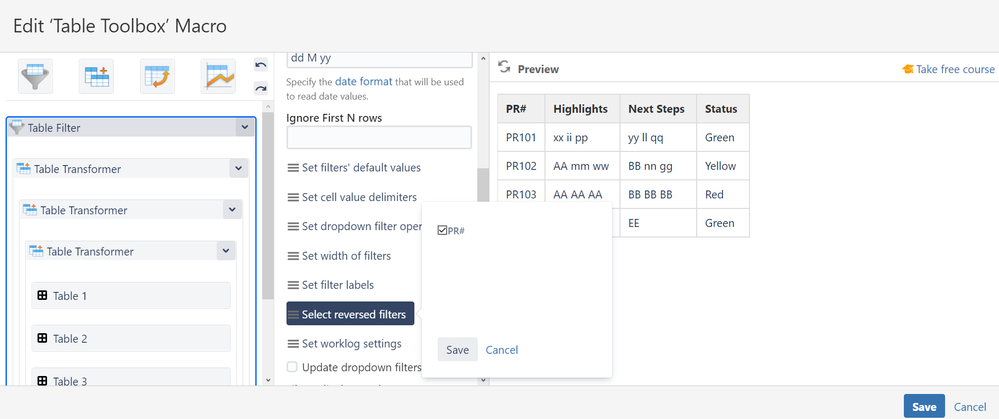Viewport: 999px width, 419px height.
Task: Click the Table 1 grid icon
Action: point(42,295)
